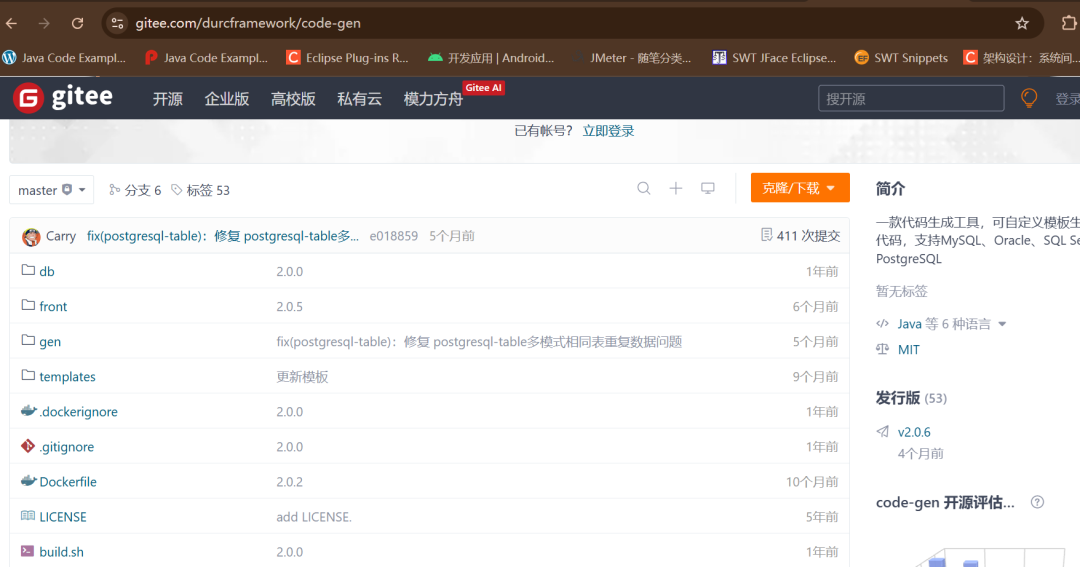Click the fix(postgresql-table) latest commit message

pyautogui.click(x=222, y=236)
